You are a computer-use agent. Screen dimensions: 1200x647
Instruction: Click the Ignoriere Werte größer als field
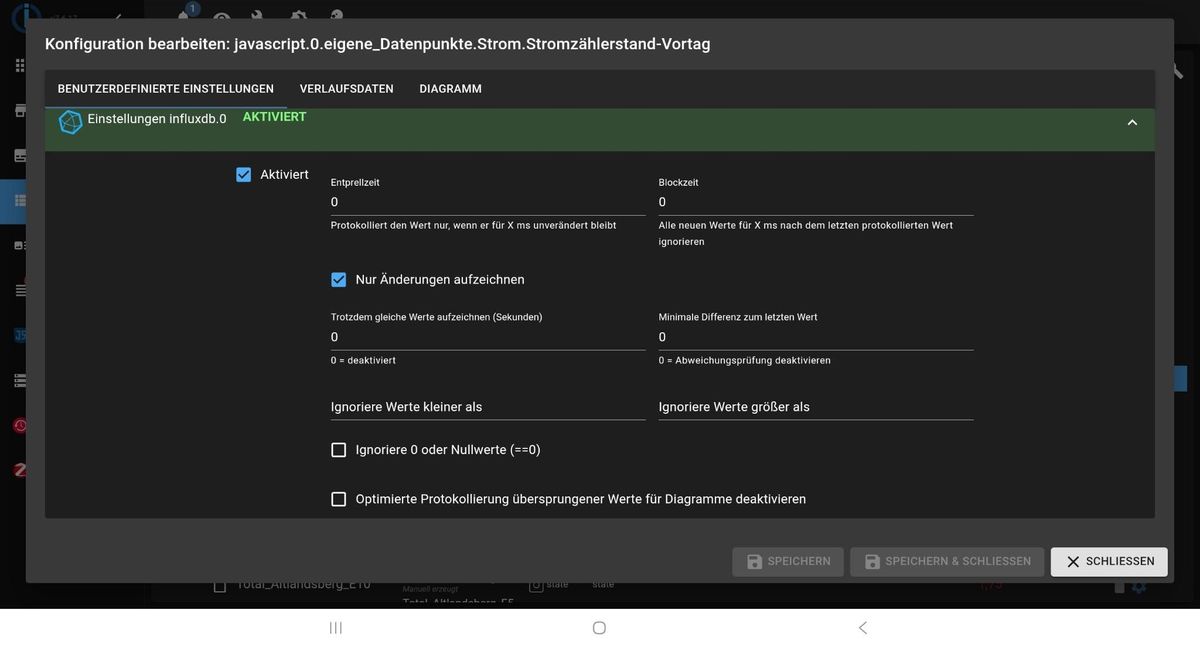tap(815, 407)
